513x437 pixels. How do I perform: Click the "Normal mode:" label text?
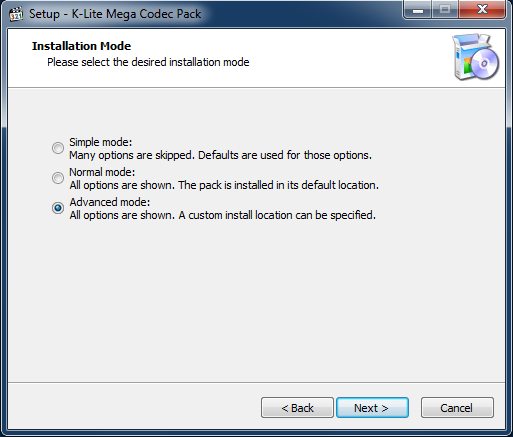click(x=102, y=172)
